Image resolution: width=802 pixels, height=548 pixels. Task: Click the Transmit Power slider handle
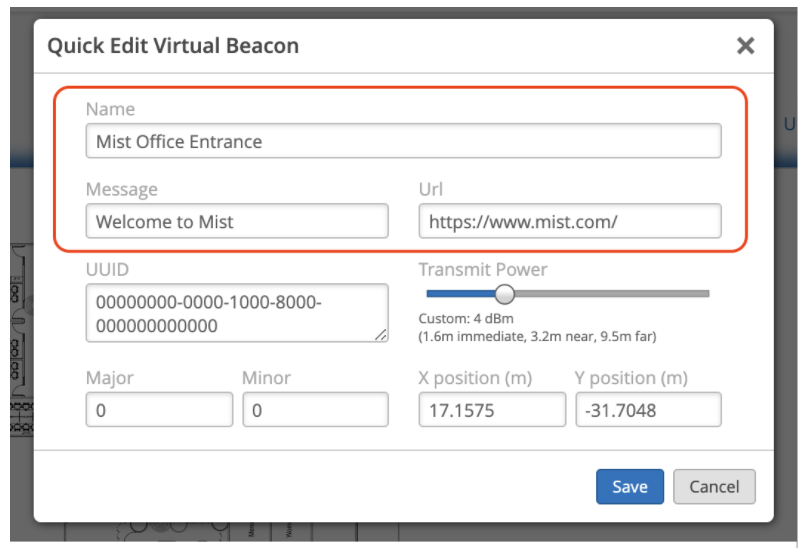(505, 294)
